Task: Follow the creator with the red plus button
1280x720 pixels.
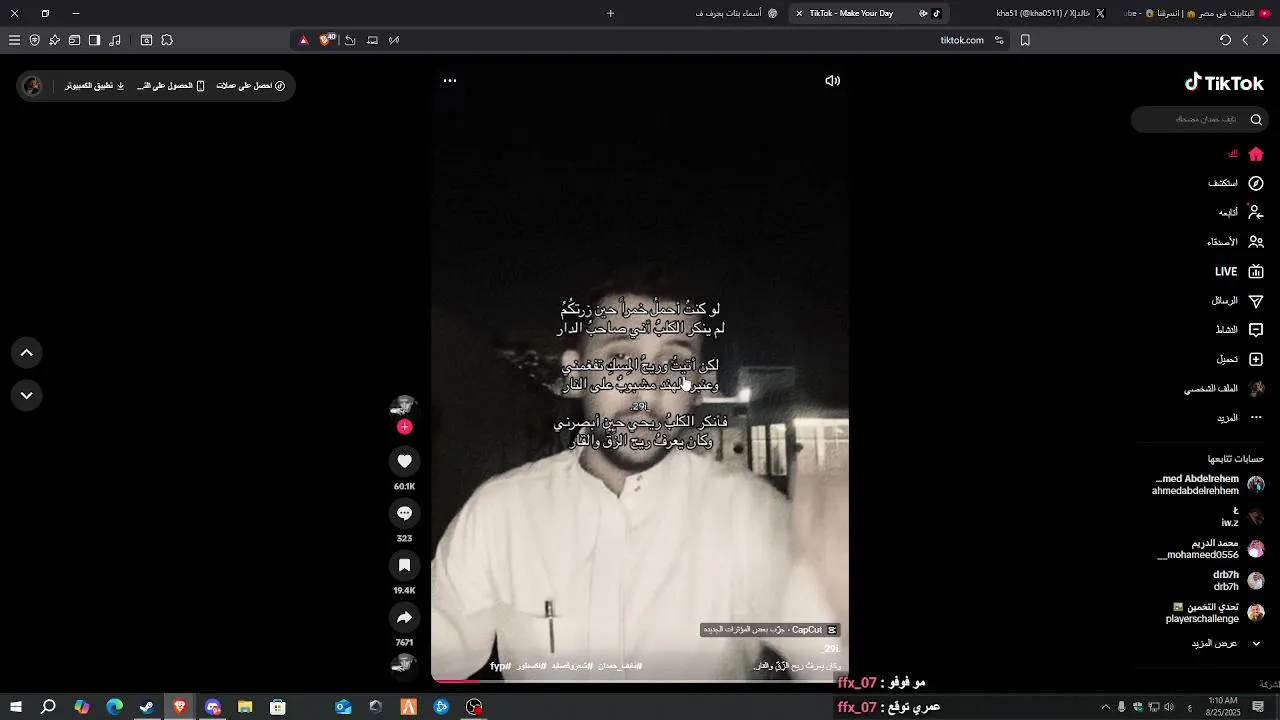Action: (x=404, y=427)
